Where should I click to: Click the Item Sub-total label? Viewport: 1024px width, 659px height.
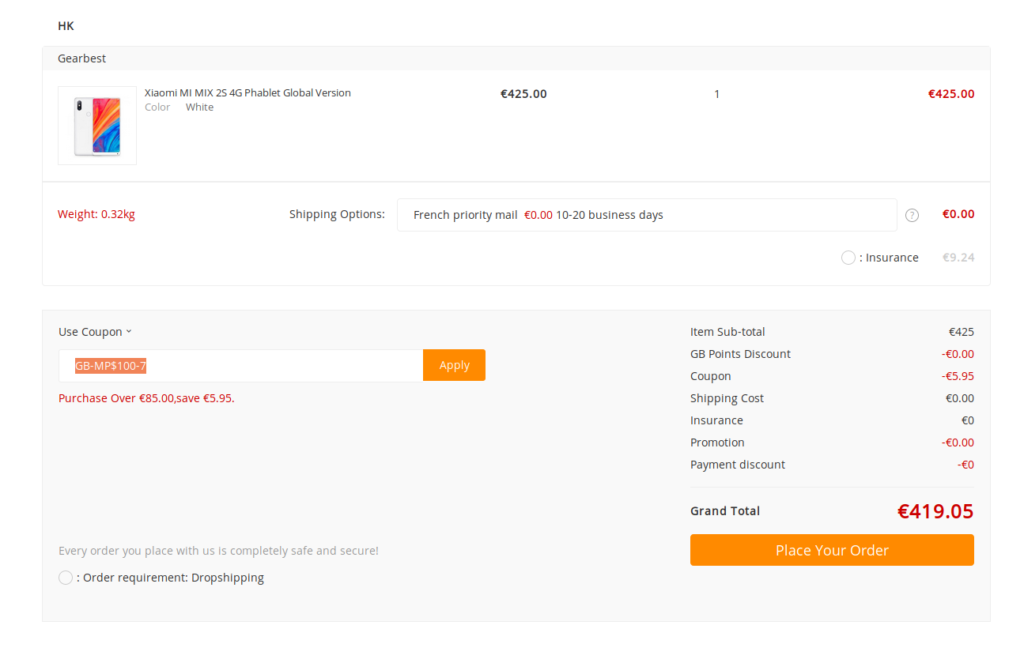click(x=728, y=332)
